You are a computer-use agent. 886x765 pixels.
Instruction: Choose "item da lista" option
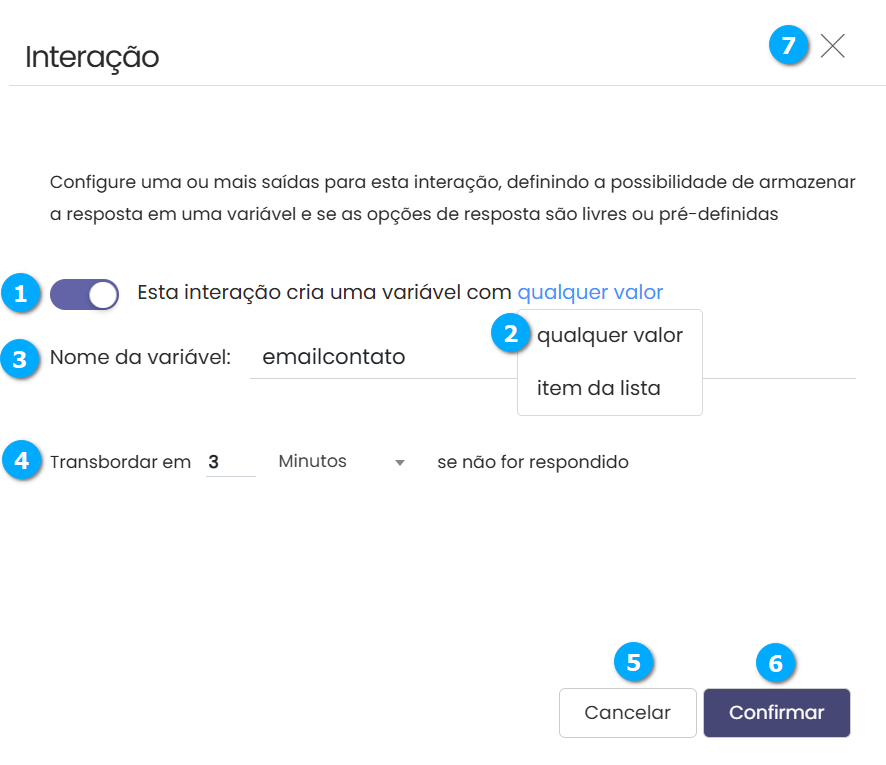tap(599, 388)
